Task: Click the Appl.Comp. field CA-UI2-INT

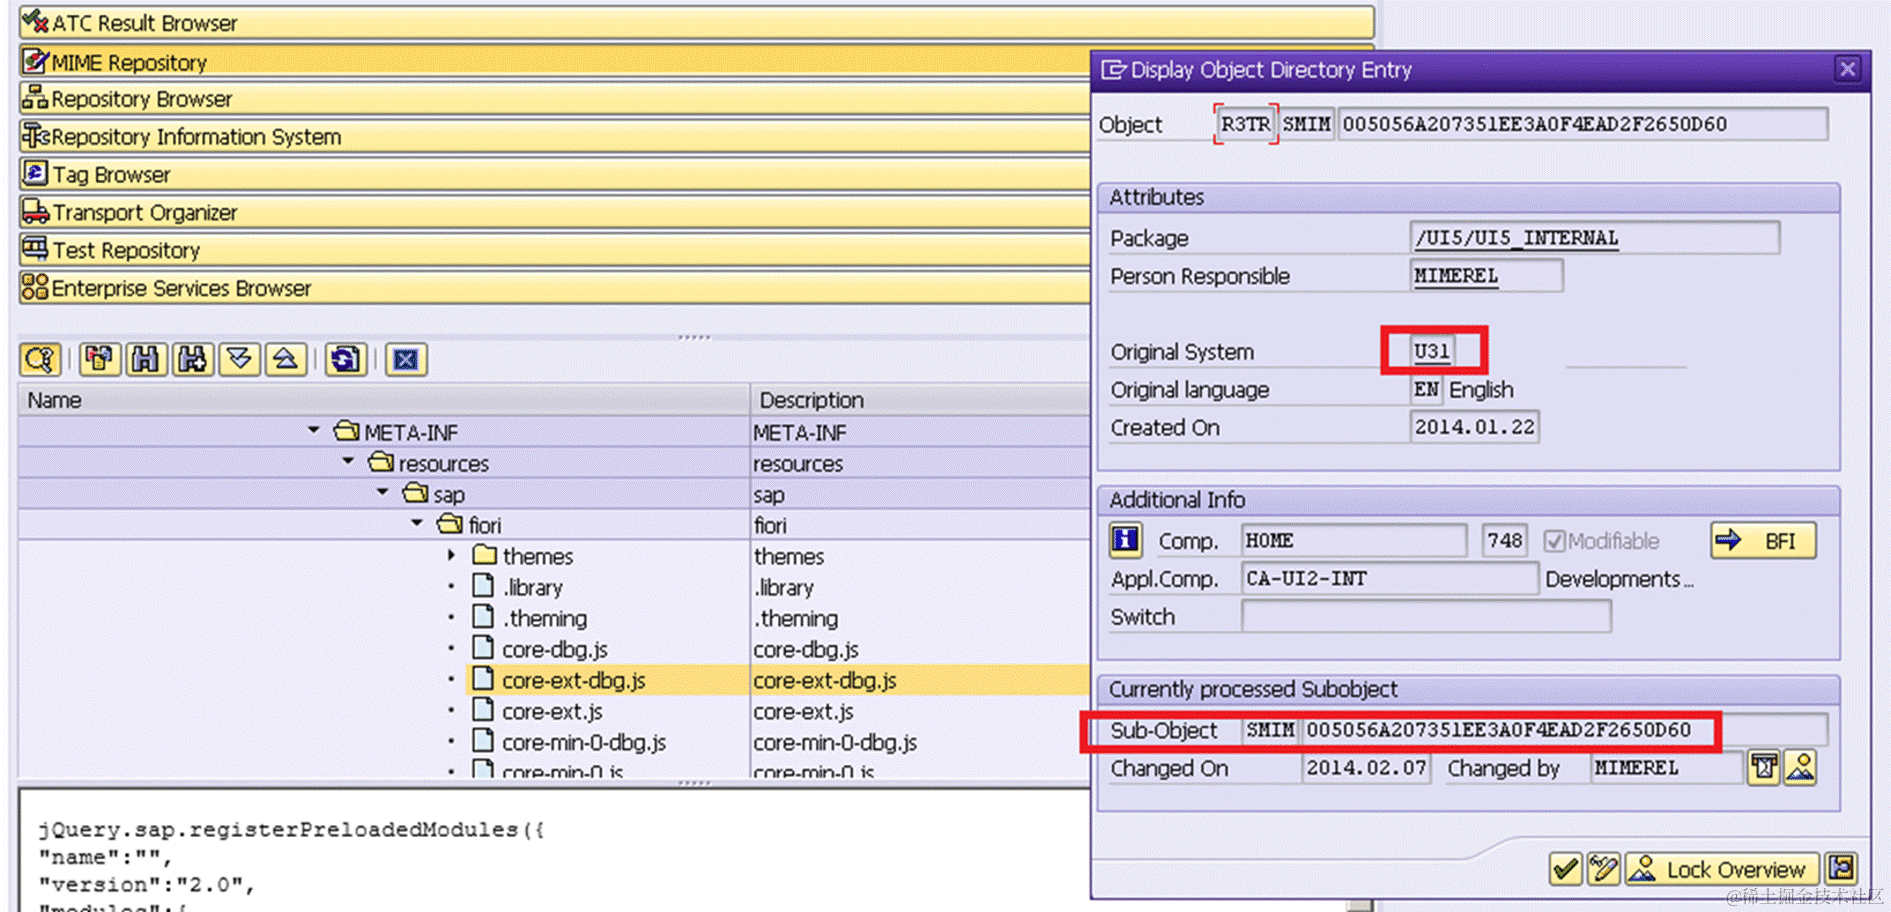Action: tap(1389, 579)
